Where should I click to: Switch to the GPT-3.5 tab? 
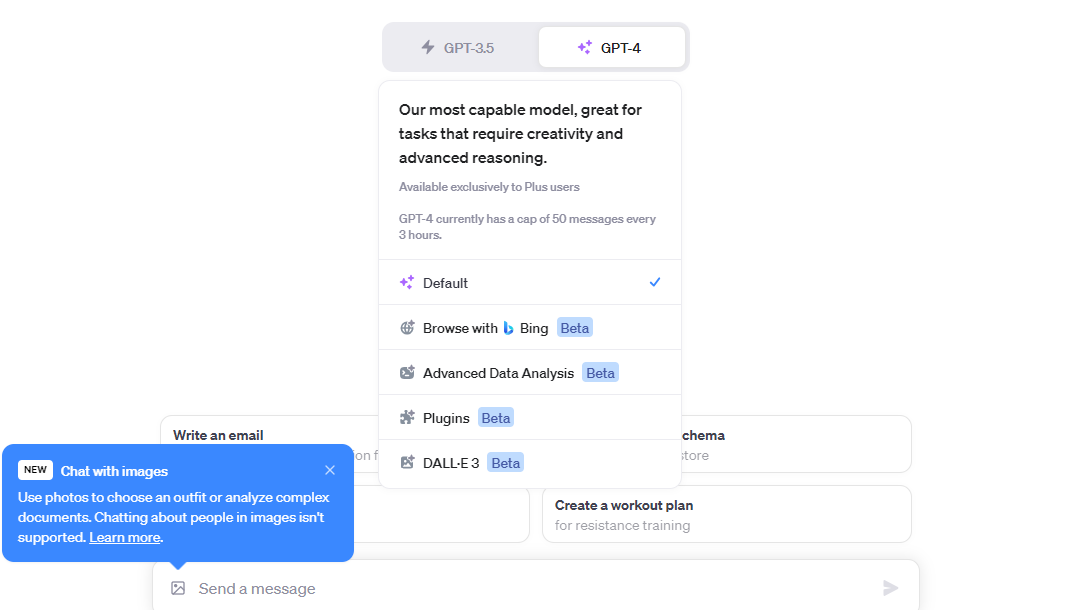pyautogui.click(x=461, y=47)
